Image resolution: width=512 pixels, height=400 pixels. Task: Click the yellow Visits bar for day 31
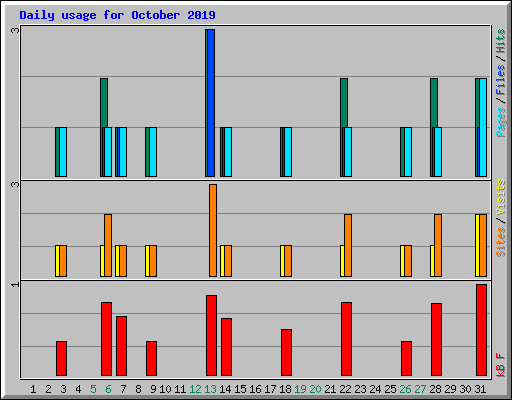pos(477,245)
